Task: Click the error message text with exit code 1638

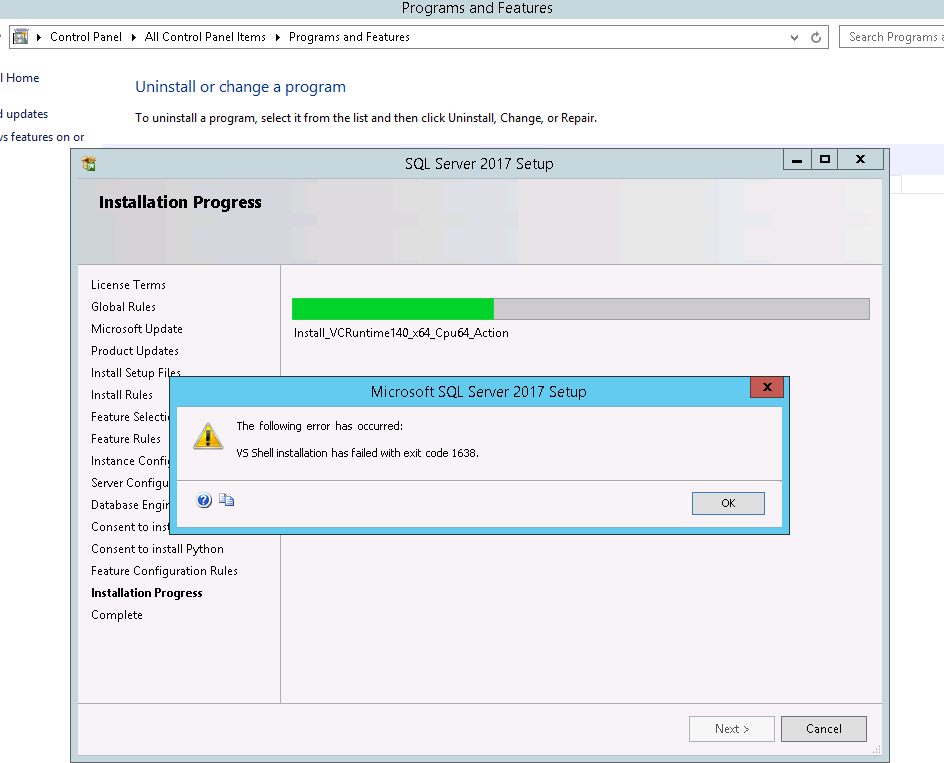Action: click(358, 453)
